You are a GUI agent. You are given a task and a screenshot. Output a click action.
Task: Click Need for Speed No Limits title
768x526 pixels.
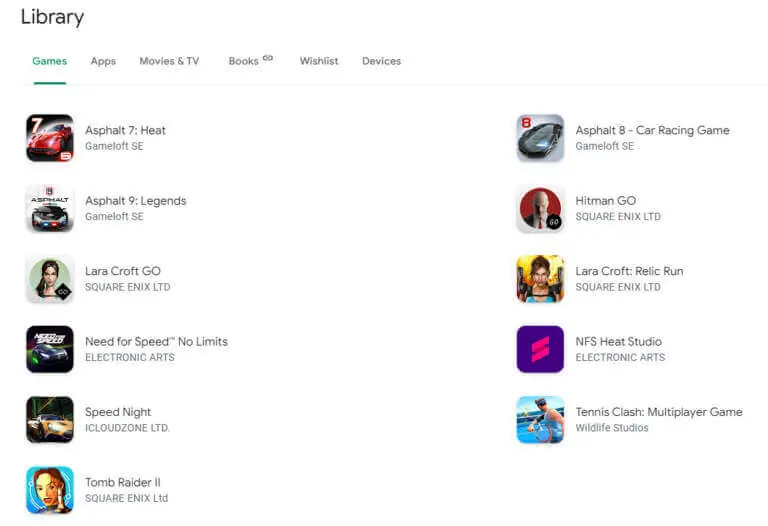tap(157, 341)
